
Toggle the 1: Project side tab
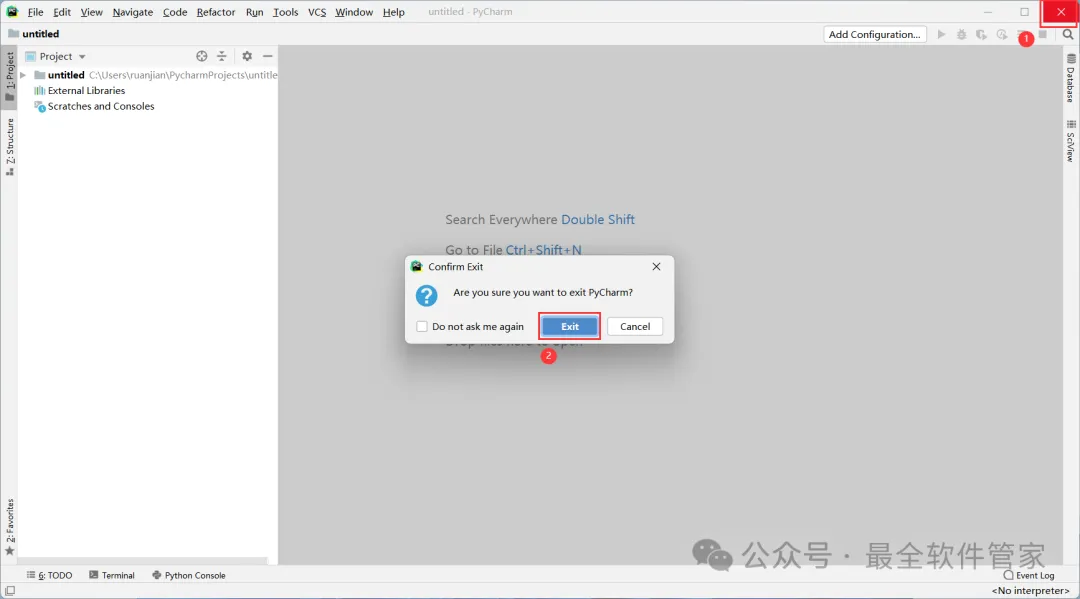10,76
